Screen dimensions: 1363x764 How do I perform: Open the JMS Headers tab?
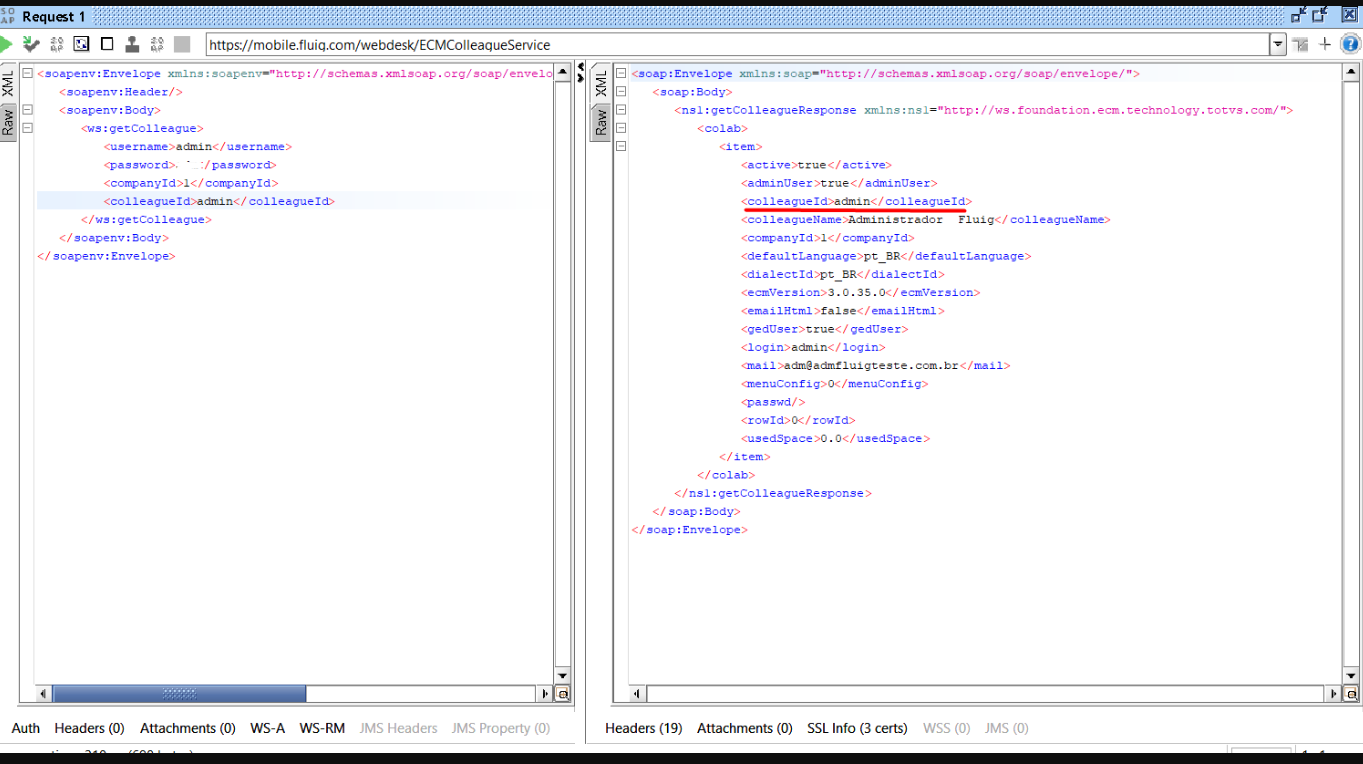398,728
